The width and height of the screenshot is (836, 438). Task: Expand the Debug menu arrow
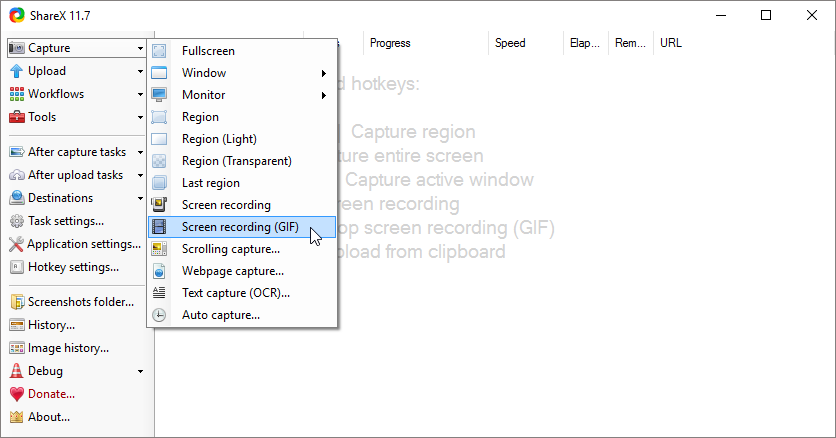pos(140,371)
